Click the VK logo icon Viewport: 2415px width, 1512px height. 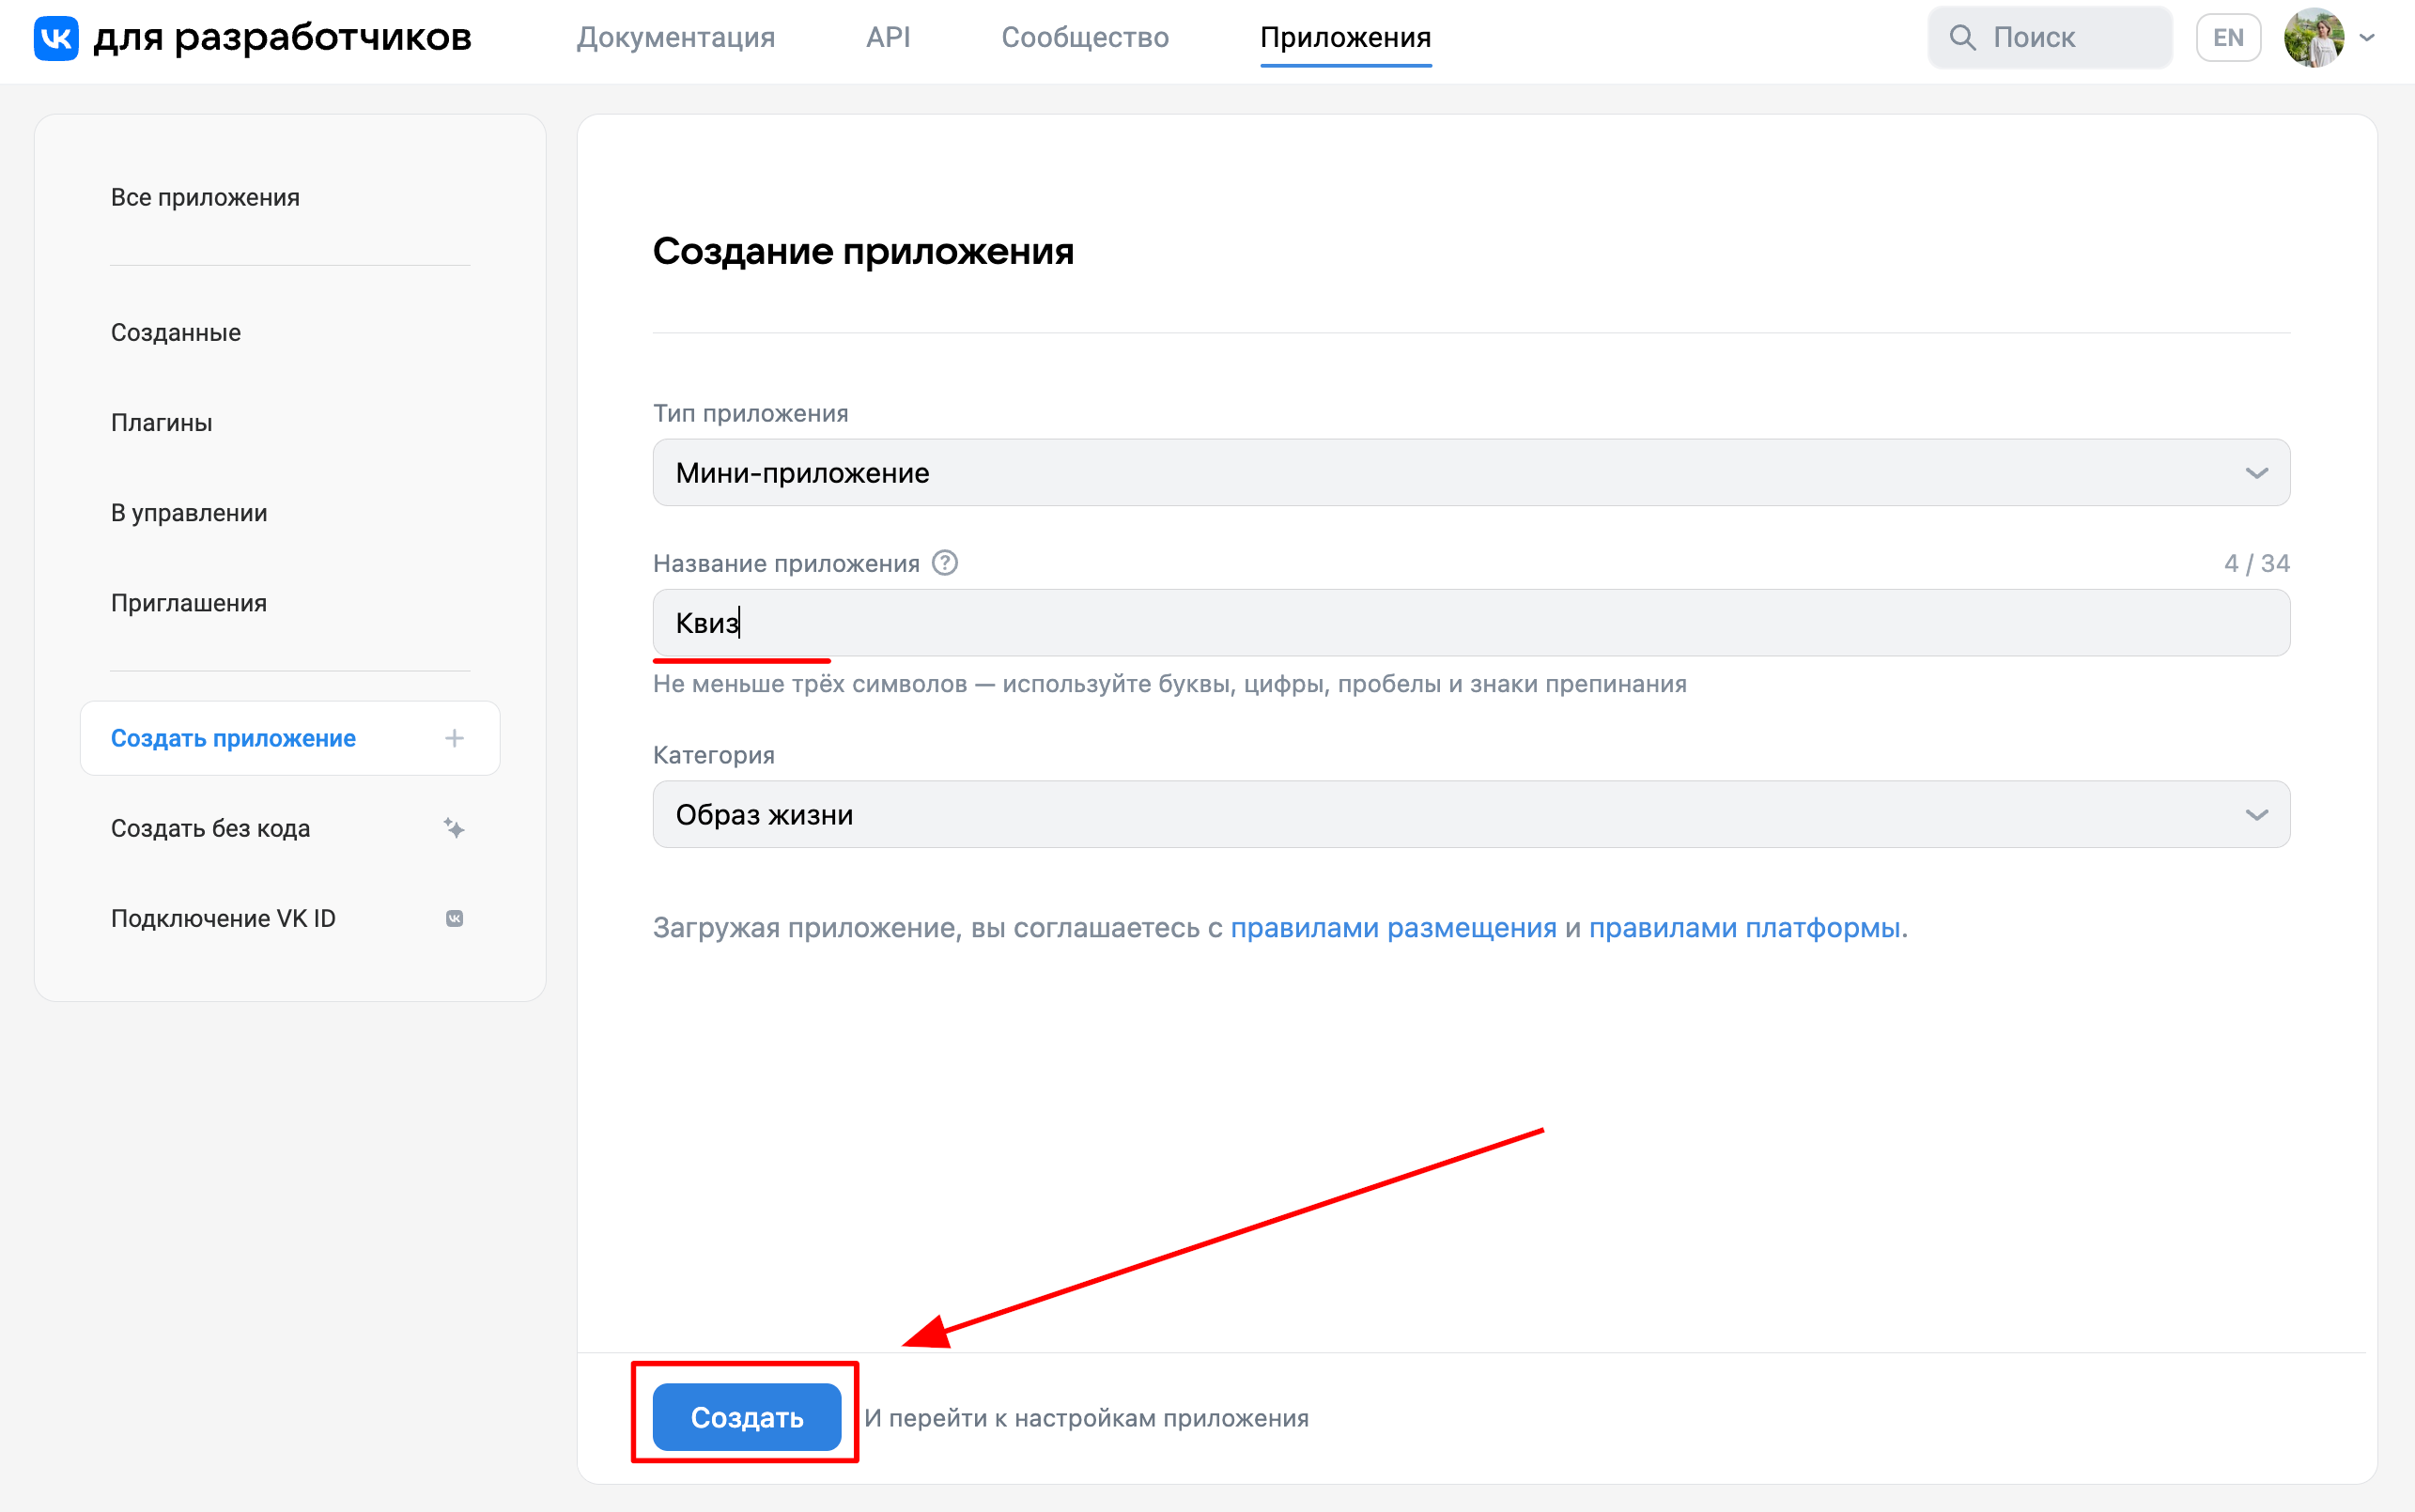[x=56, y=38]
